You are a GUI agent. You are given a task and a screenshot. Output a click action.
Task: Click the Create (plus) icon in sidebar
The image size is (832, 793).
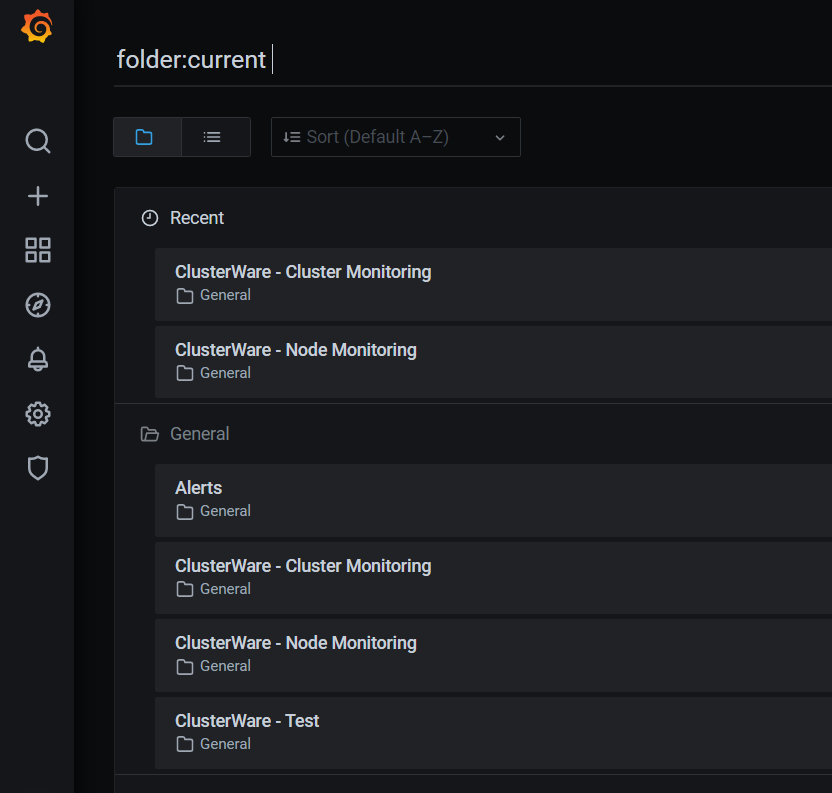pyautogui.click(x=37, y=196)
